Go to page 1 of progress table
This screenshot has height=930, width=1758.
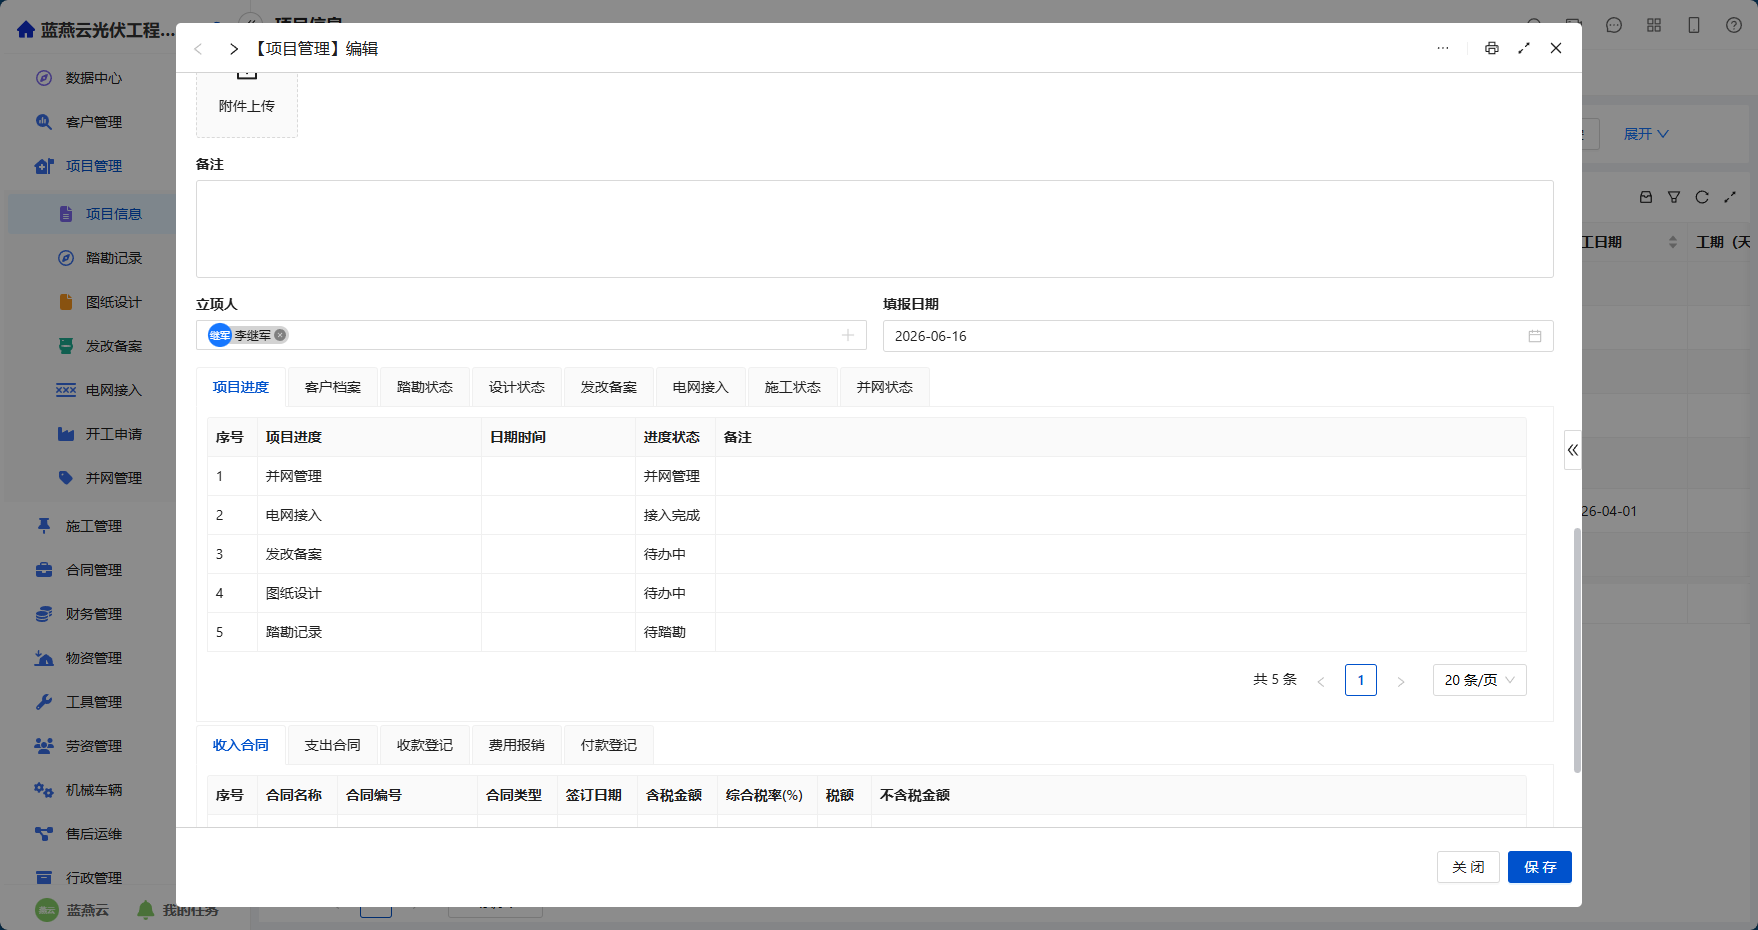pyautogui.click(x=1361, y=680)
